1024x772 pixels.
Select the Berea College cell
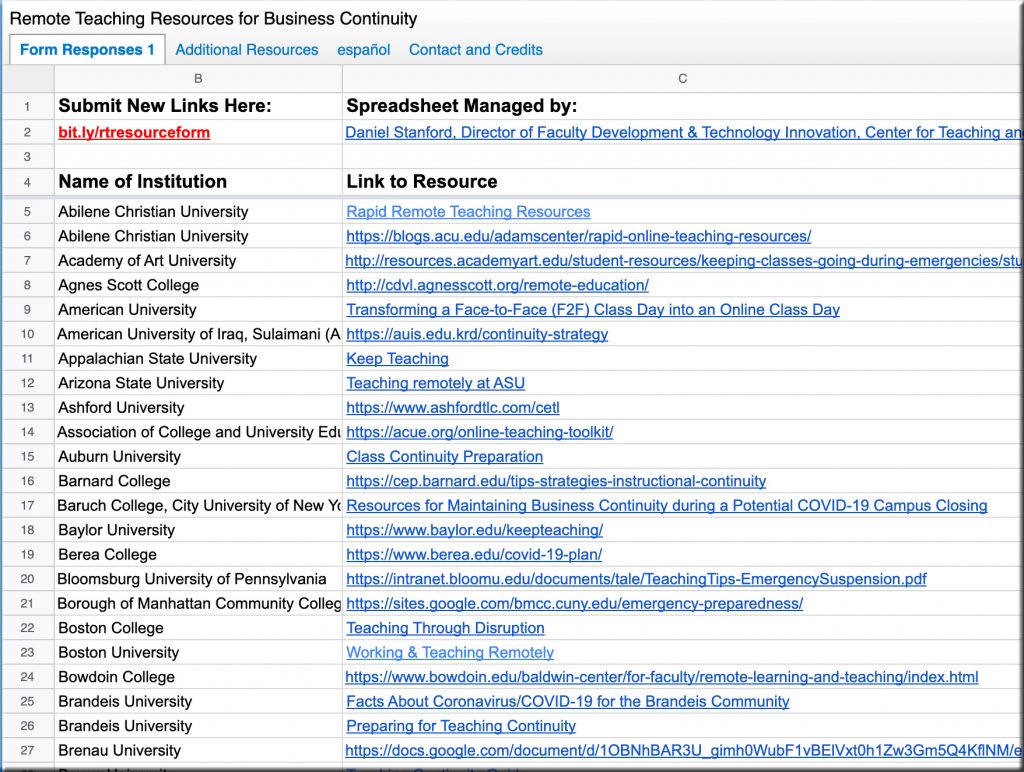click(198, 555)
